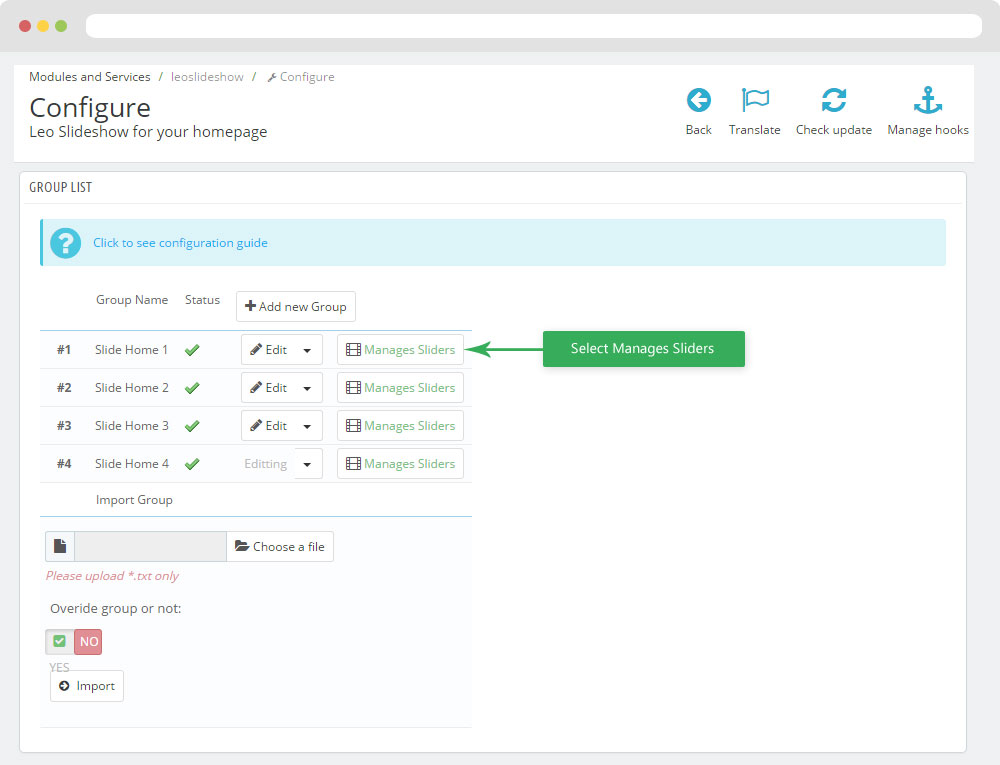Click the Back arrow icon
Viewport: 1000px width, 765px height.
click(698, 100)
